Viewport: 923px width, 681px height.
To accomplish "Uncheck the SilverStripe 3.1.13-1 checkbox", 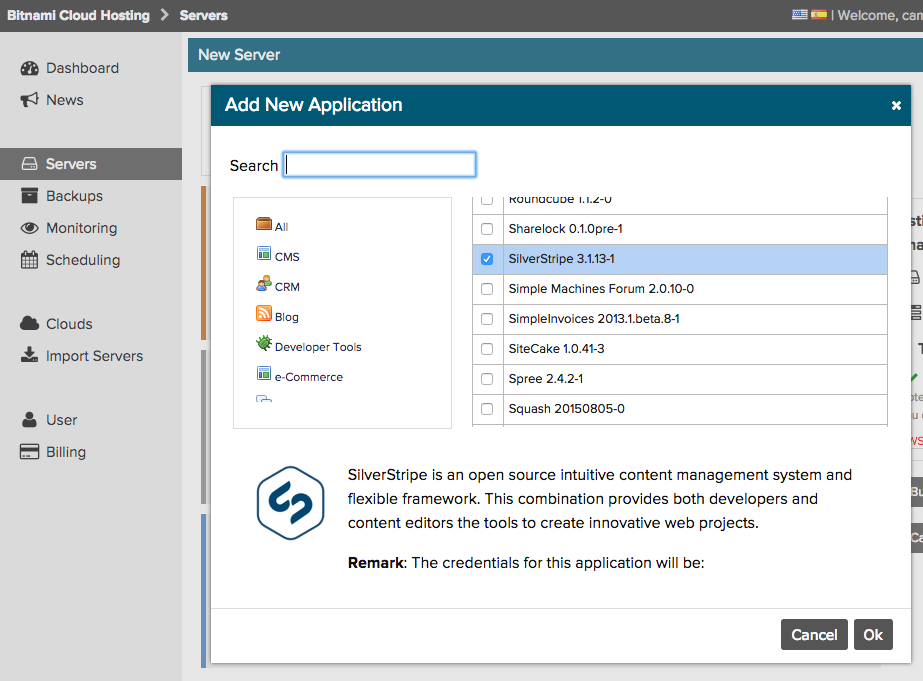I will (x=487, y=259).
